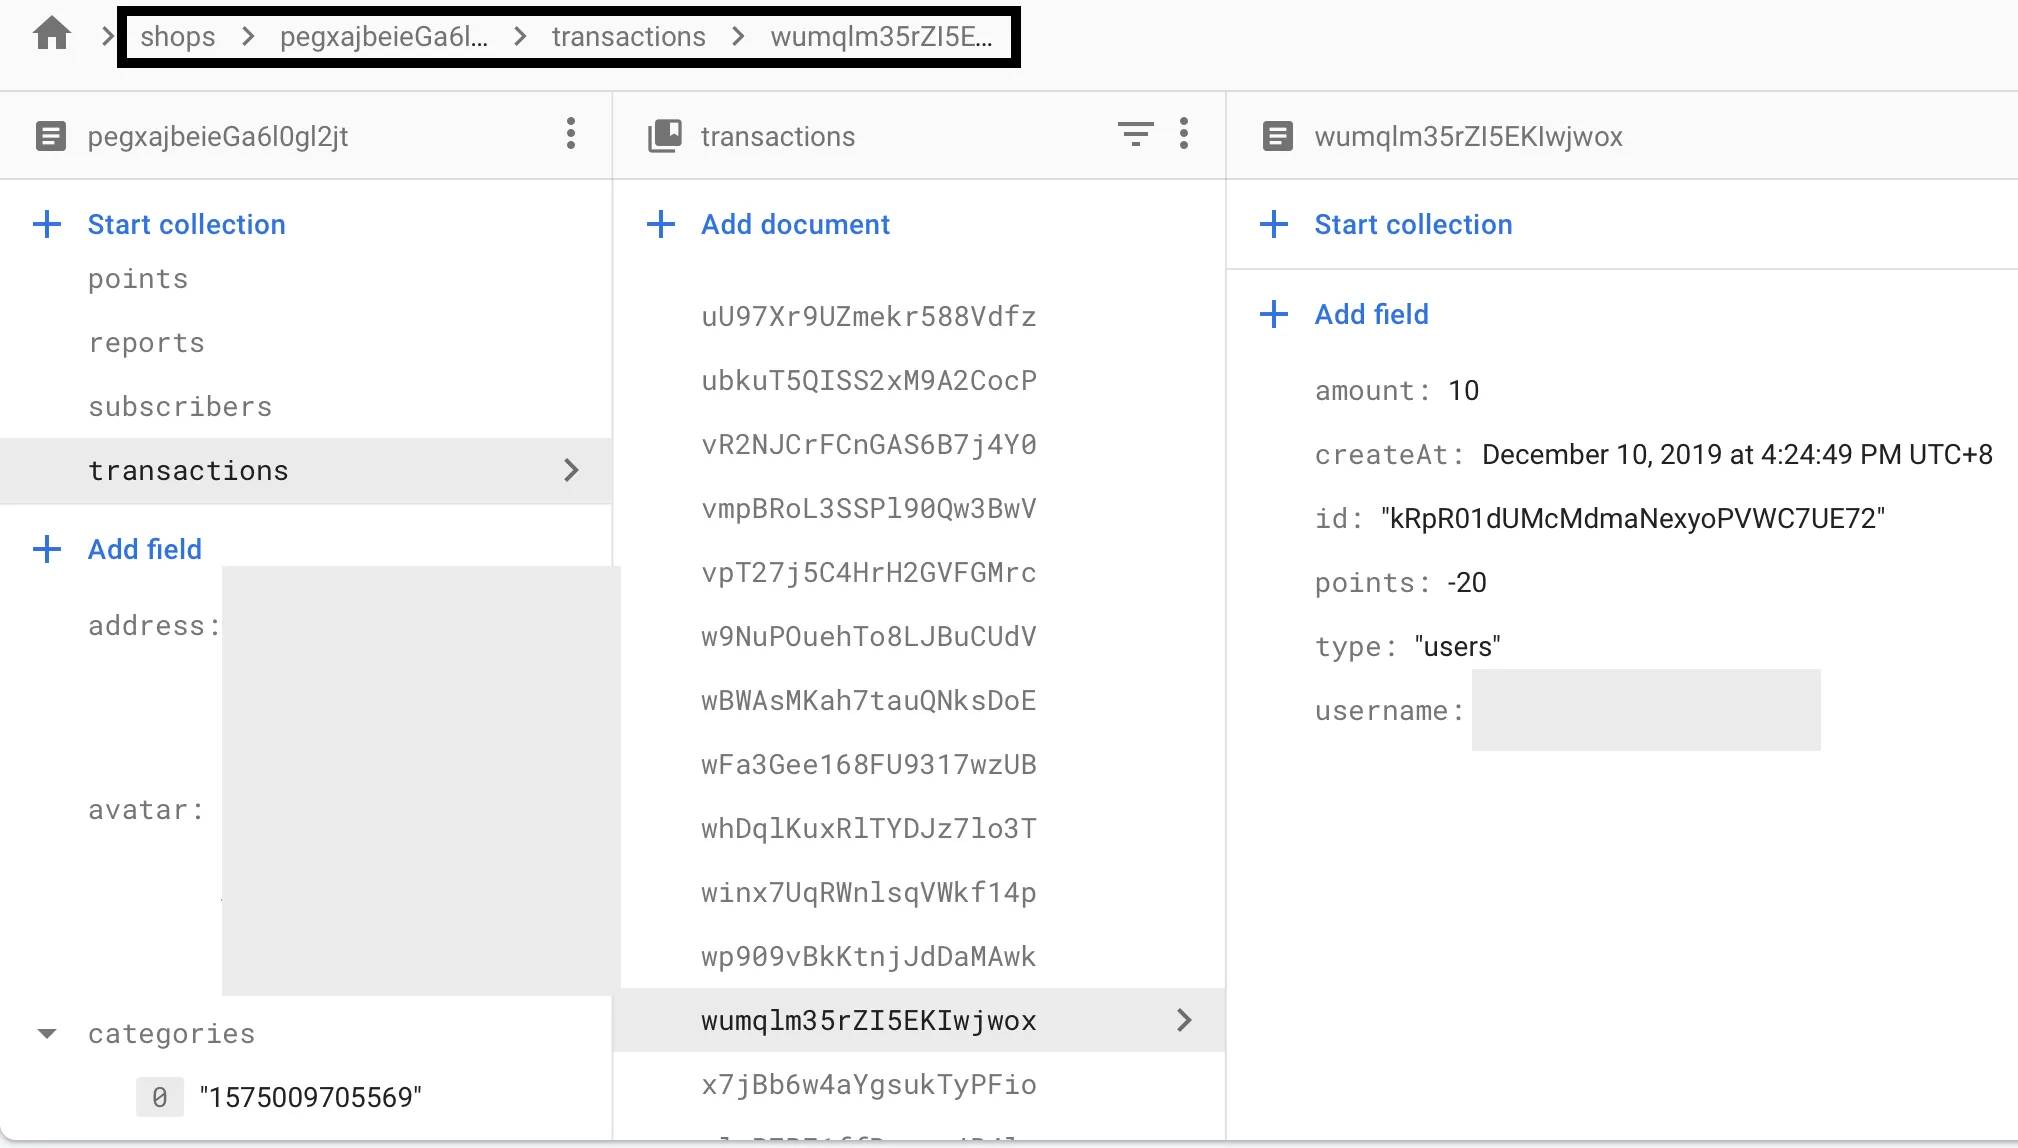Select document vpT27j5C4HrH2GVFGMrc

click(x=868, y=573)
